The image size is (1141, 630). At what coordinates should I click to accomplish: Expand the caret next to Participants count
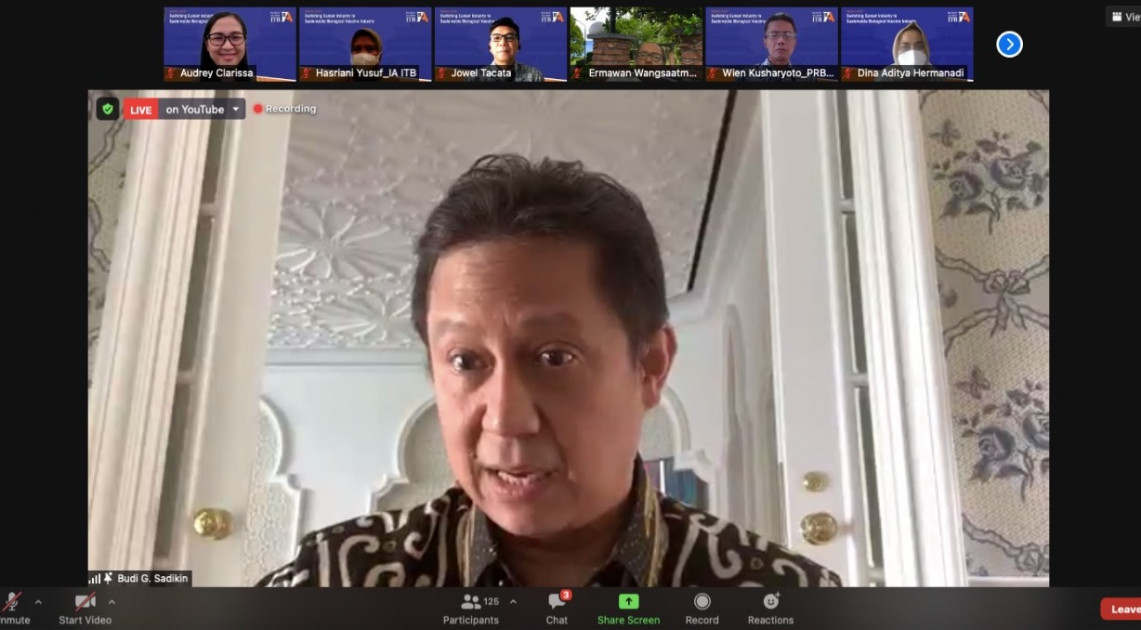click(513, 602)
